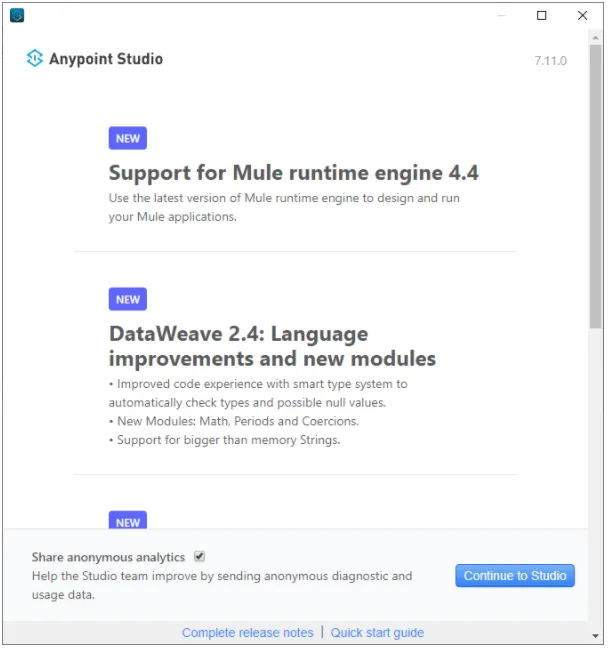Uncheck Share anonymous analytics checkbox
The image size is (609, 649).
pos(200,557)
